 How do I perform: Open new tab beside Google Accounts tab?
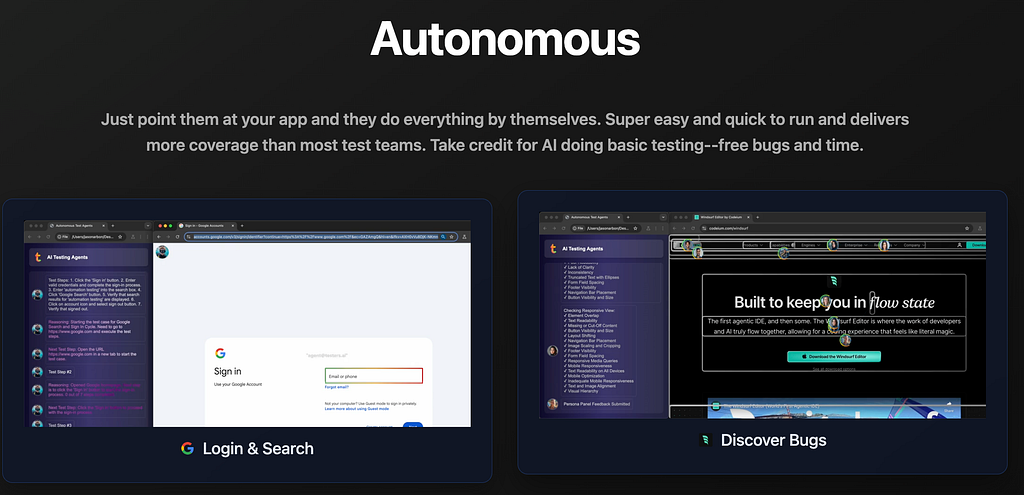click(242, 226)
